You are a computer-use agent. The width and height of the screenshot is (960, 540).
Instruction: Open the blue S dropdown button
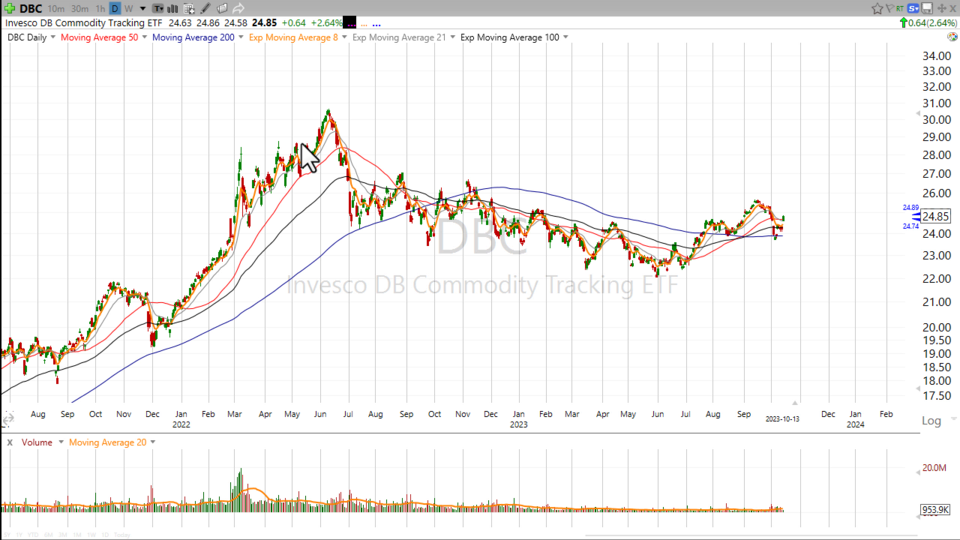click(x=913, y=9)
